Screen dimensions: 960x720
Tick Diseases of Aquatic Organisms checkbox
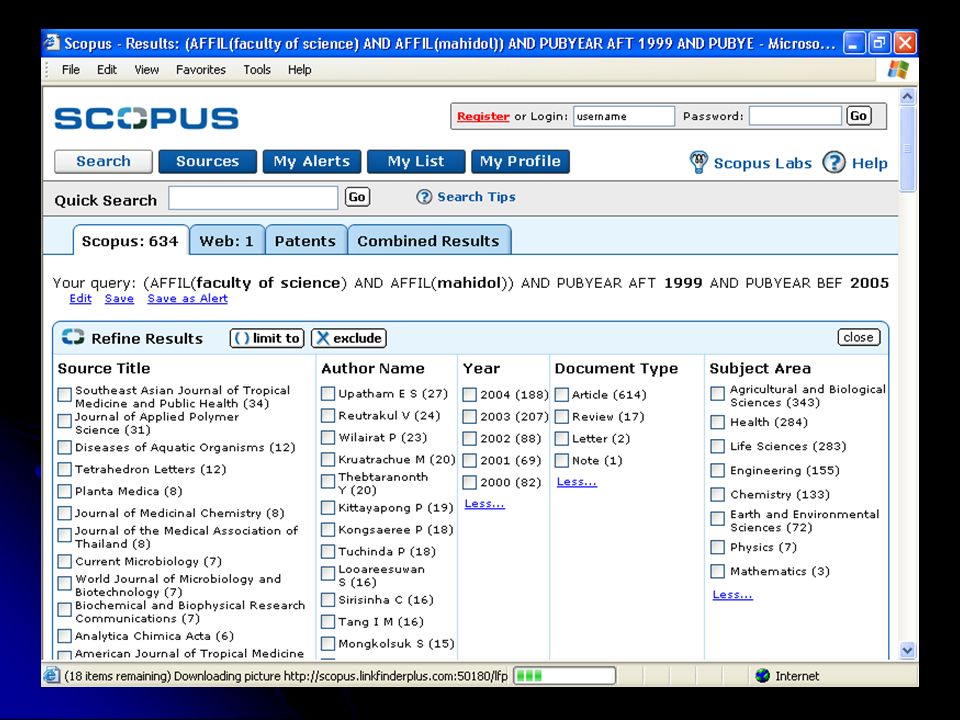click(x=64, y=447)
